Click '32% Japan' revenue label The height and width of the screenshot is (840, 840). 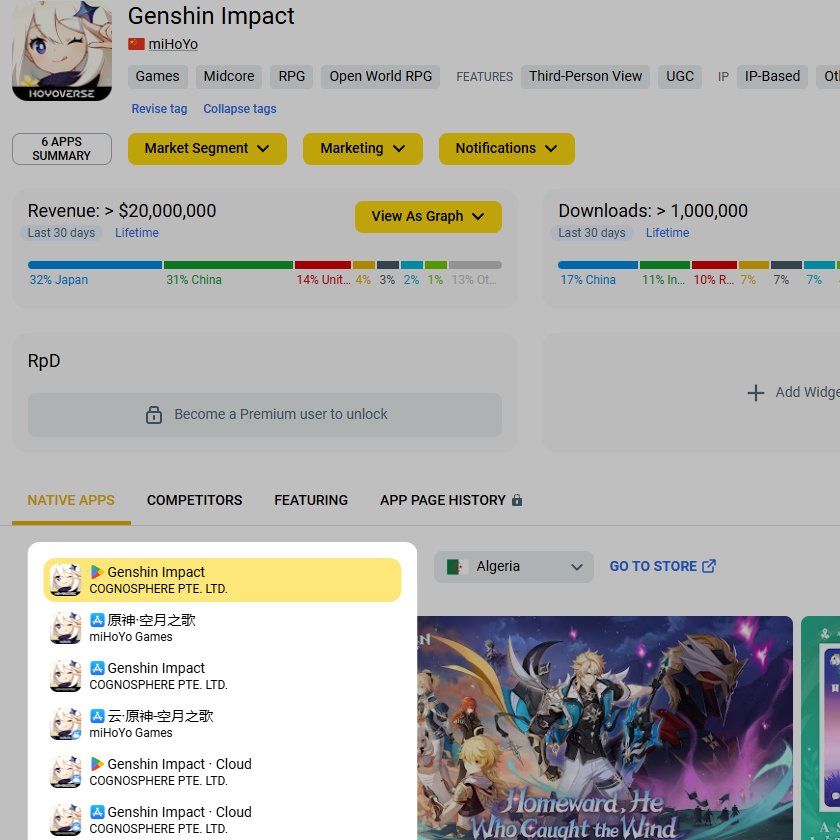pyautogui.click(x=58, y=280)
